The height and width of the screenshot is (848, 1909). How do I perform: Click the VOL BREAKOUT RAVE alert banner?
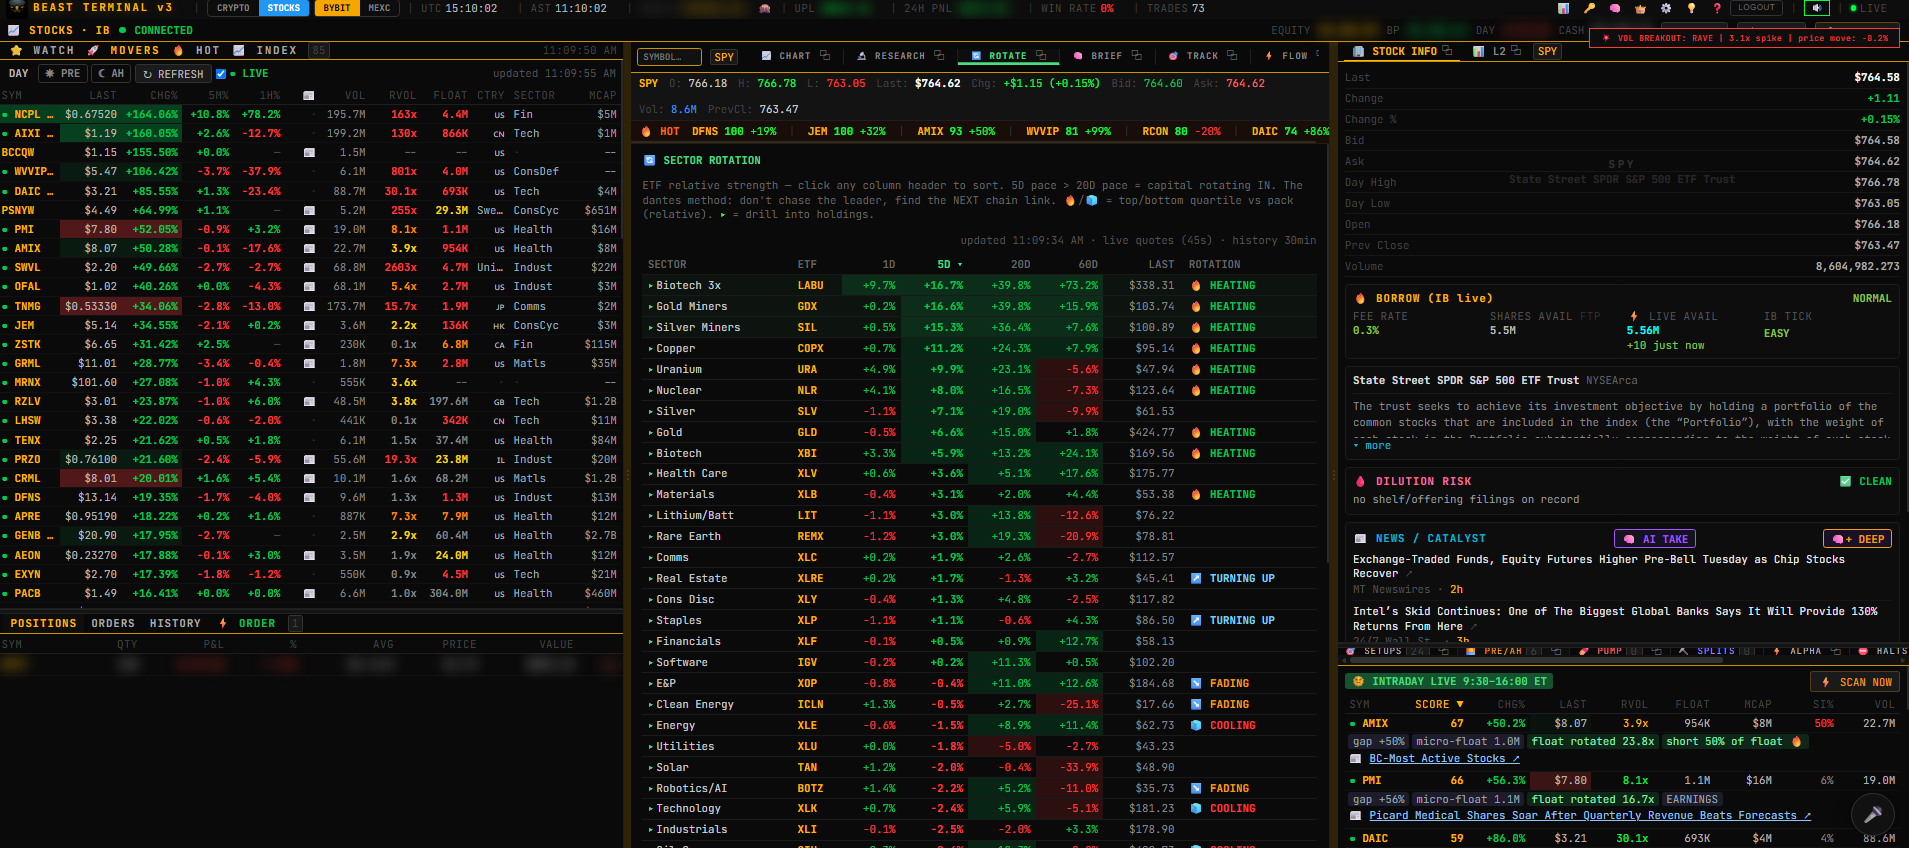[x=1746, y=38]
